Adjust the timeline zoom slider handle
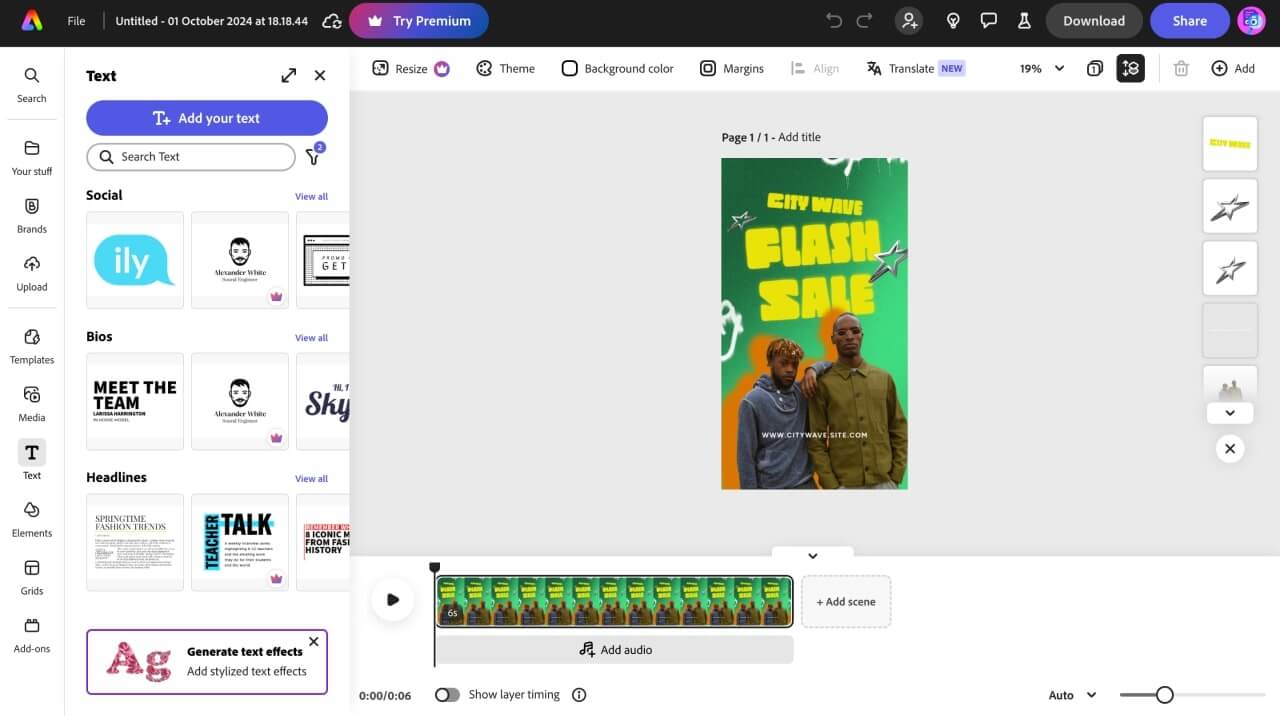This screenshot has width=1280, height=716. coord(1164,695)
